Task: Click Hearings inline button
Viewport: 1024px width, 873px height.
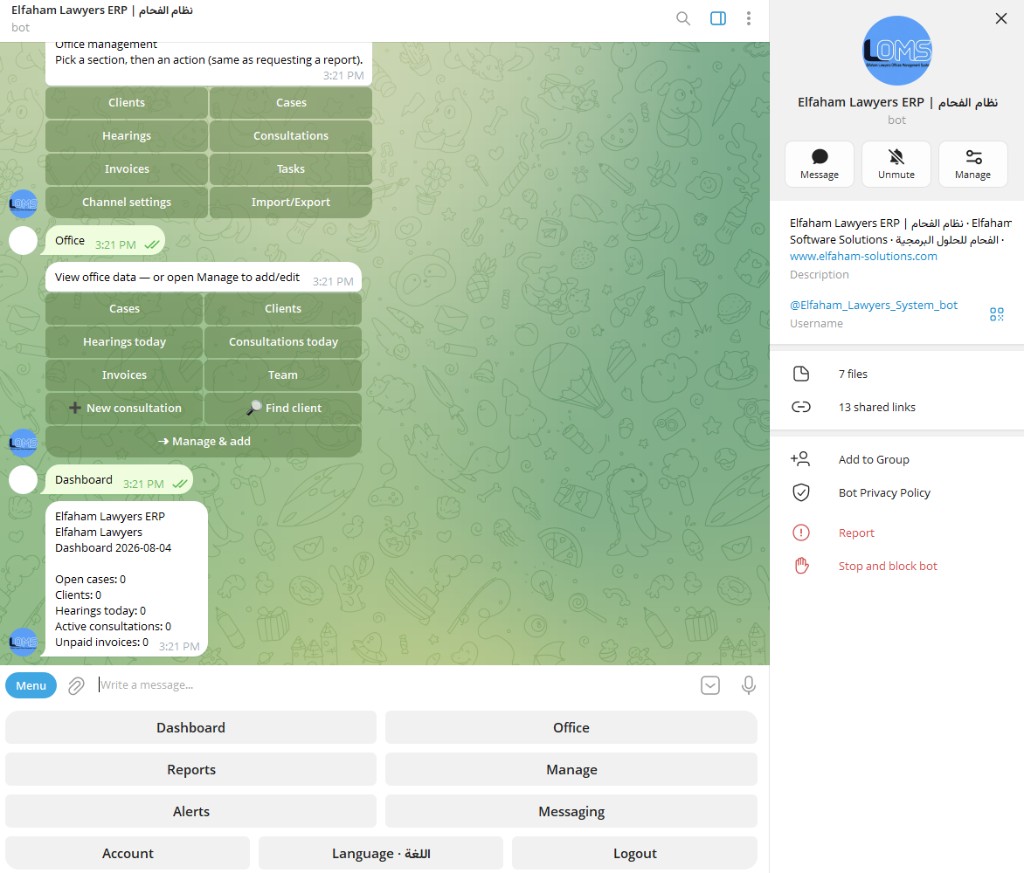Action: click(x=127, y=136)
